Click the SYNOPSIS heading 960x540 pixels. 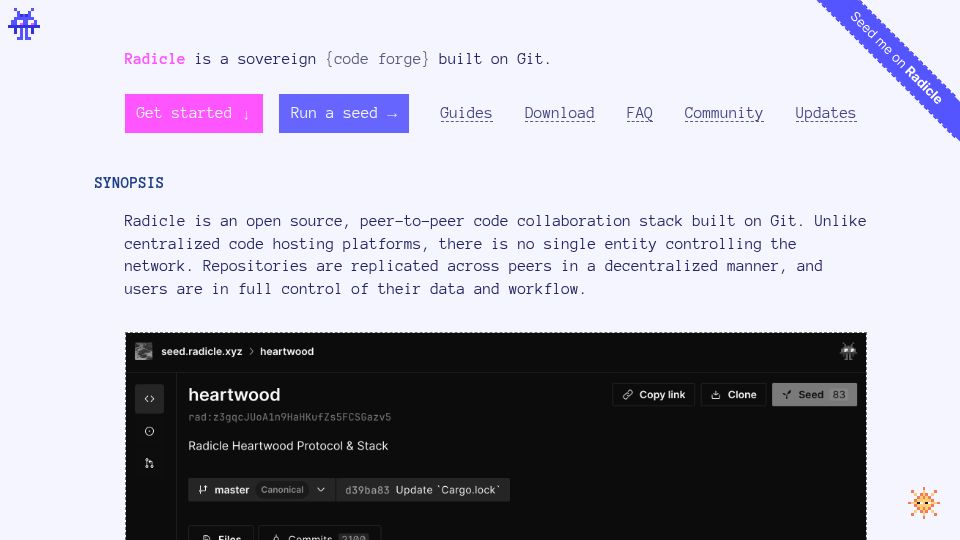pos(129,182)
